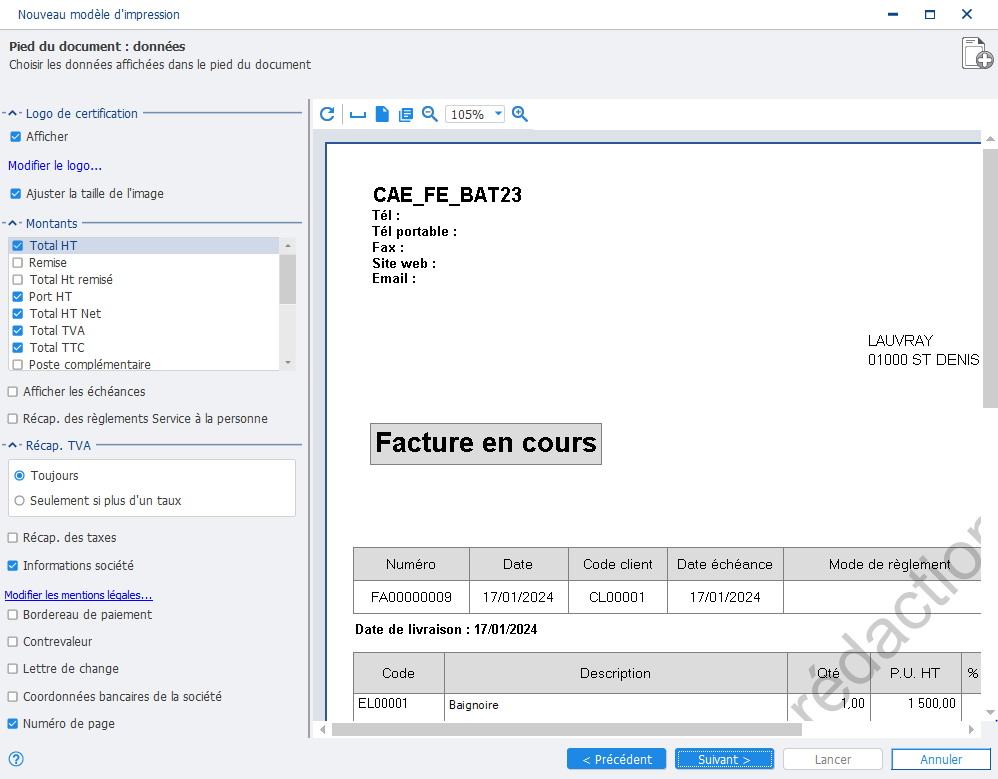998x779 pixels.
Task: Select Seulement si plus d'un taux
Action: [20, 501]
